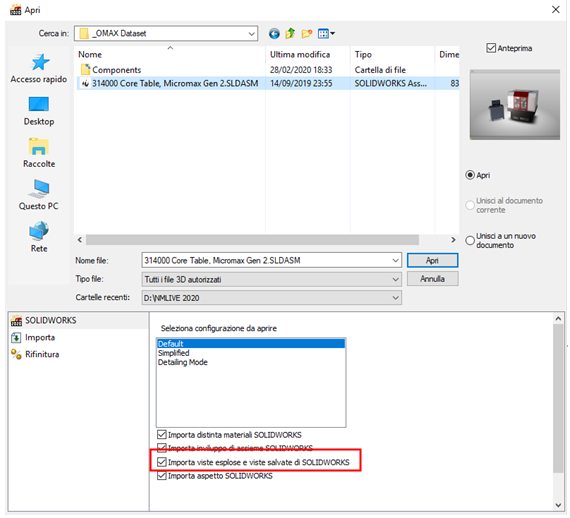
Task: Select the Components folder icon
Action: pyautogui.click(x=85, y=69)
